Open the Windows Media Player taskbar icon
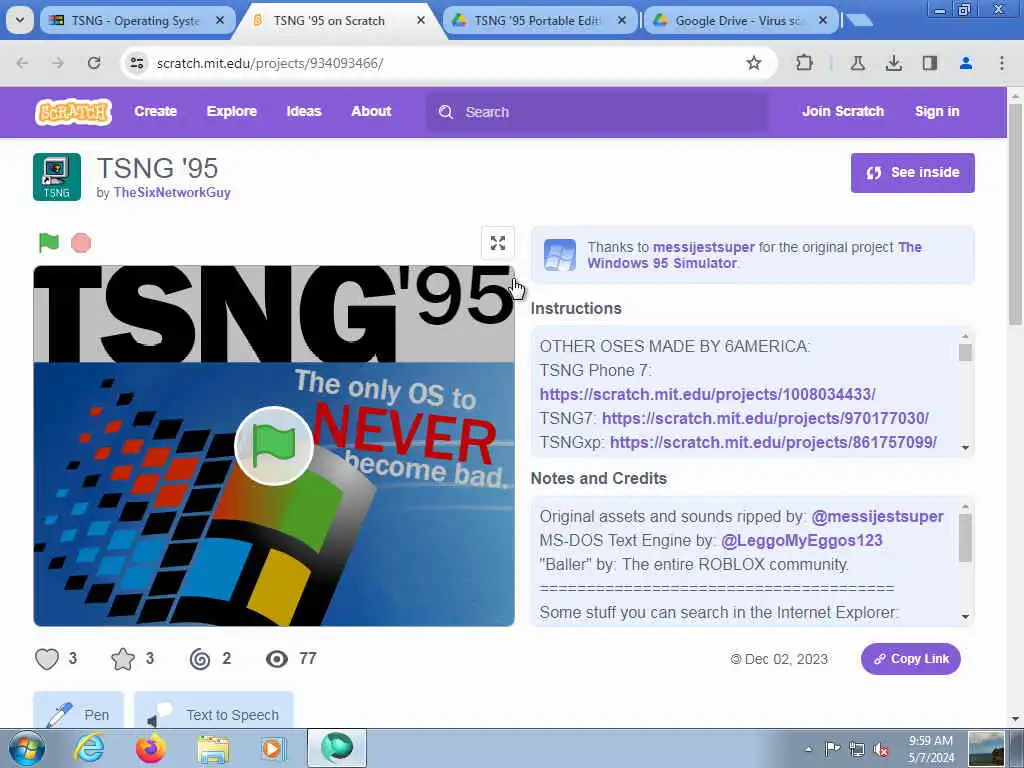 tap(273, 748)
